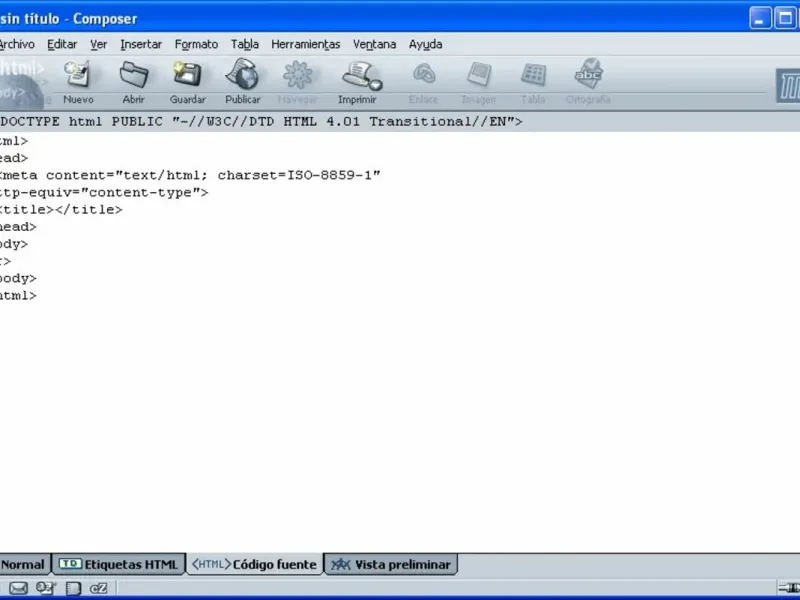Viewport: 800px width, 600px height.
Task: Click the online/offline connection icon
Action: (789, 588)
